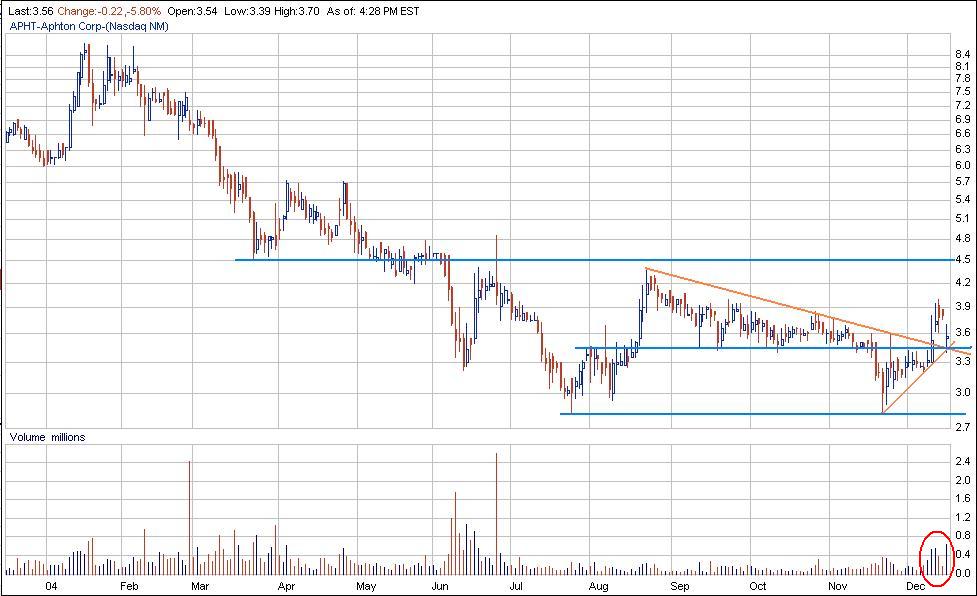Click the 6.9 price axis value
The width and height of the screenshot is (977, 596).
click(x=962, y=120)
